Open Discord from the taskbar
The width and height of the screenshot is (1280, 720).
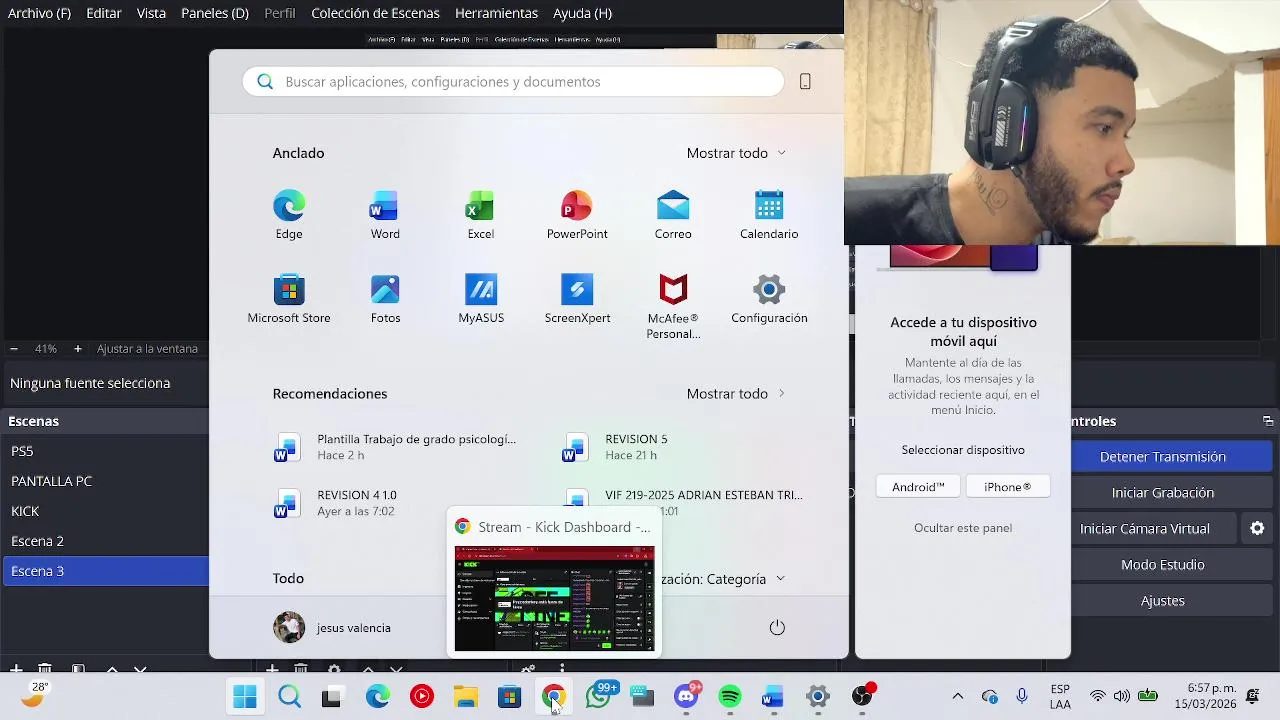click(x=686, y=697)
